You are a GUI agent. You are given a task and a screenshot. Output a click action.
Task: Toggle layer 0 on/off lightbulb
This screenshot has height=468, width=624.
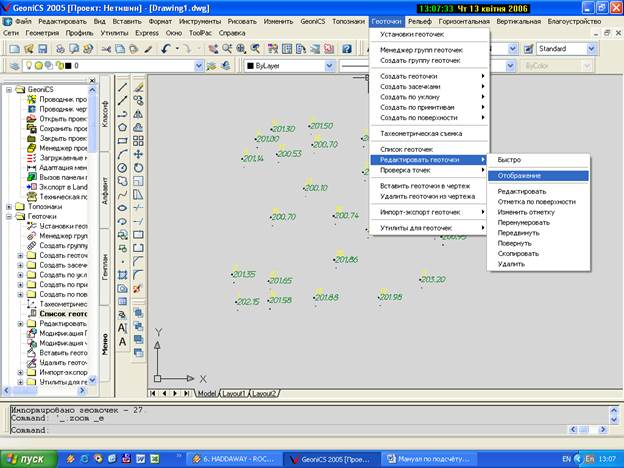(29, 66)
